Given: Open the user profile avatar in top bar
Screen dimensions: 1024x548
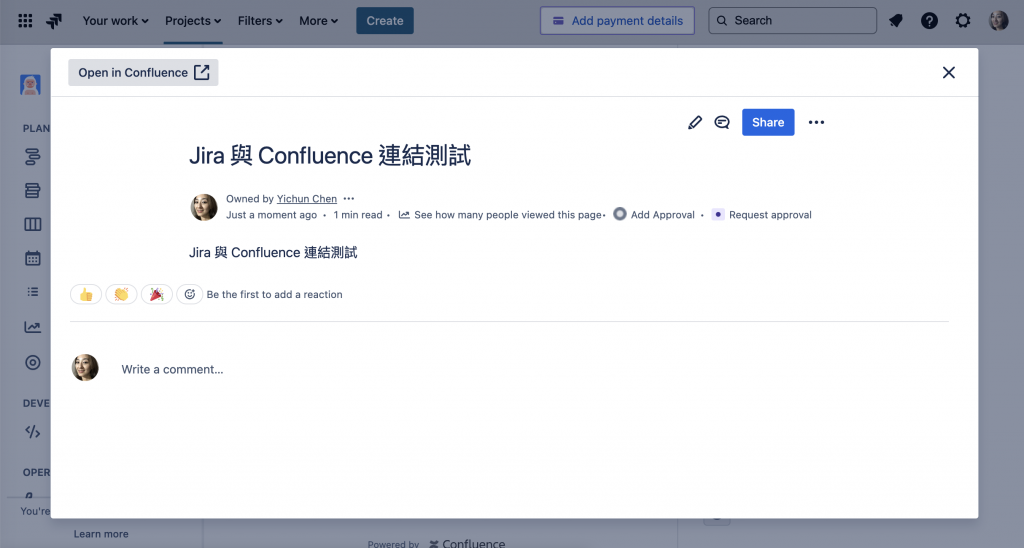Looking at the screenshot, I should point(999,21).
